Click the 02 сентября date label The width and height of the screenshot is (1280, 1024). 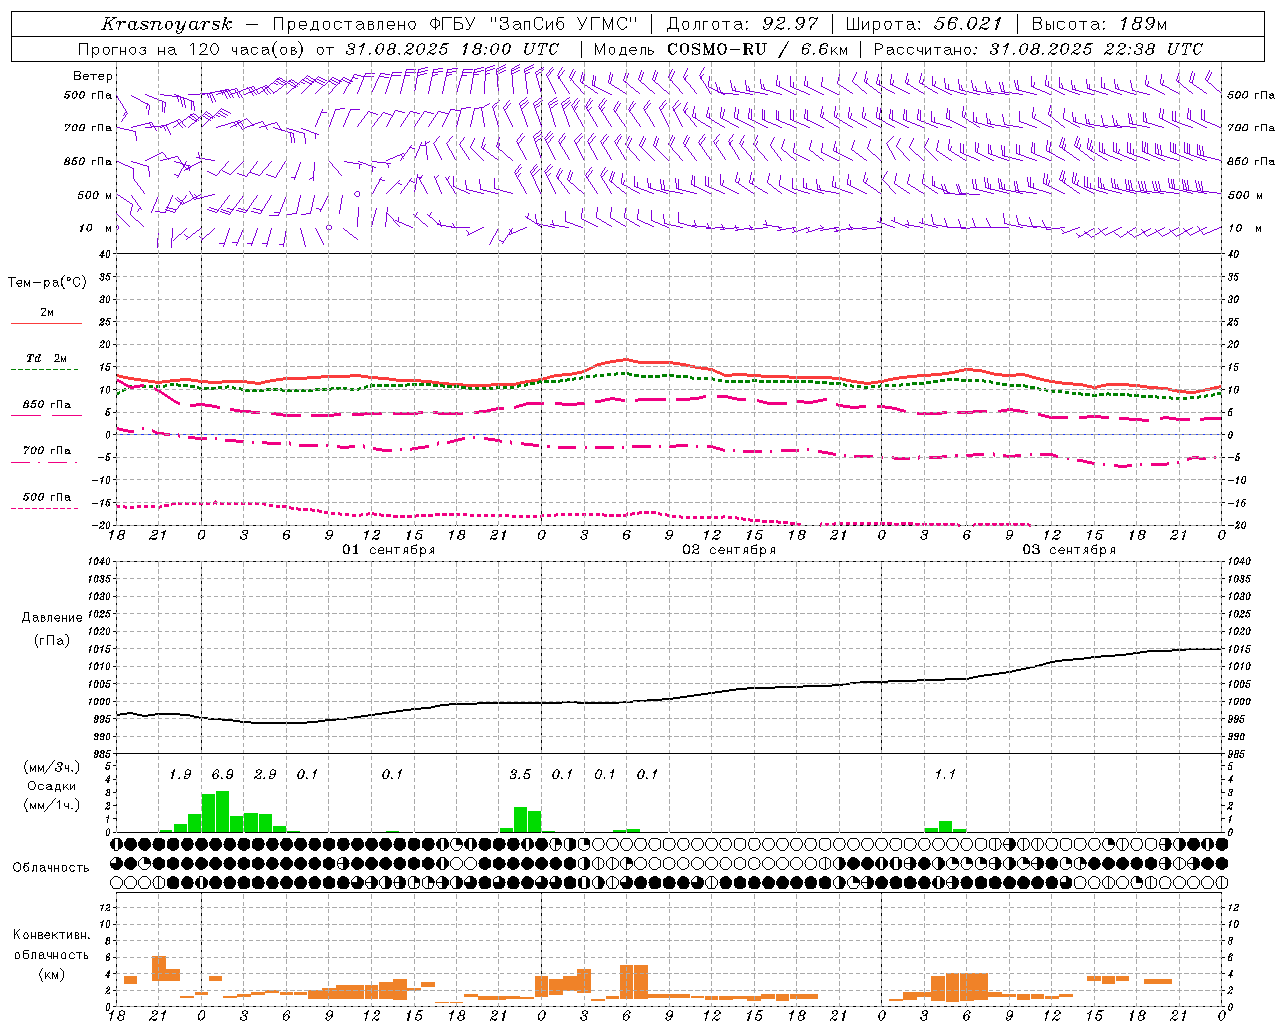pyautogui.click(x=729, y=550)
